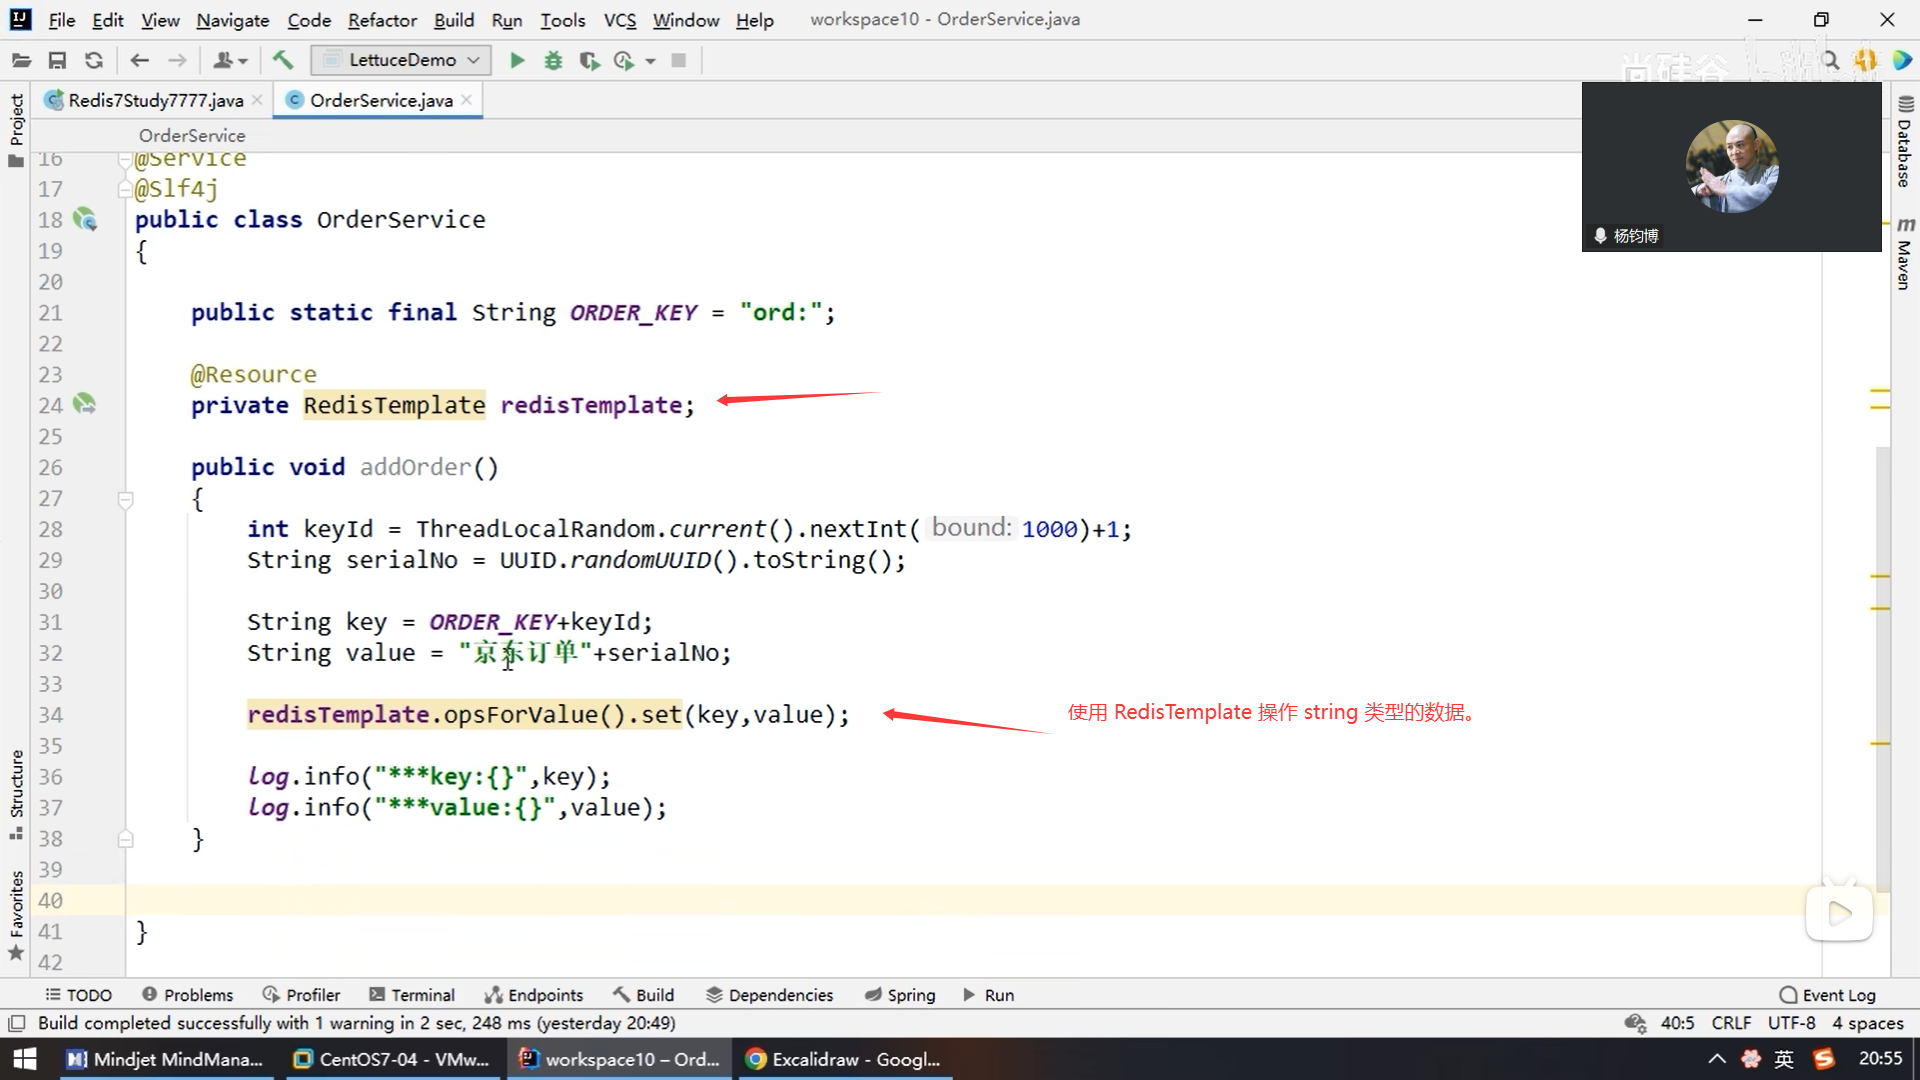Run with coverage icon in toolbar
Viewport: 1920px width, 1080px height.
click(x=589, y=60)
